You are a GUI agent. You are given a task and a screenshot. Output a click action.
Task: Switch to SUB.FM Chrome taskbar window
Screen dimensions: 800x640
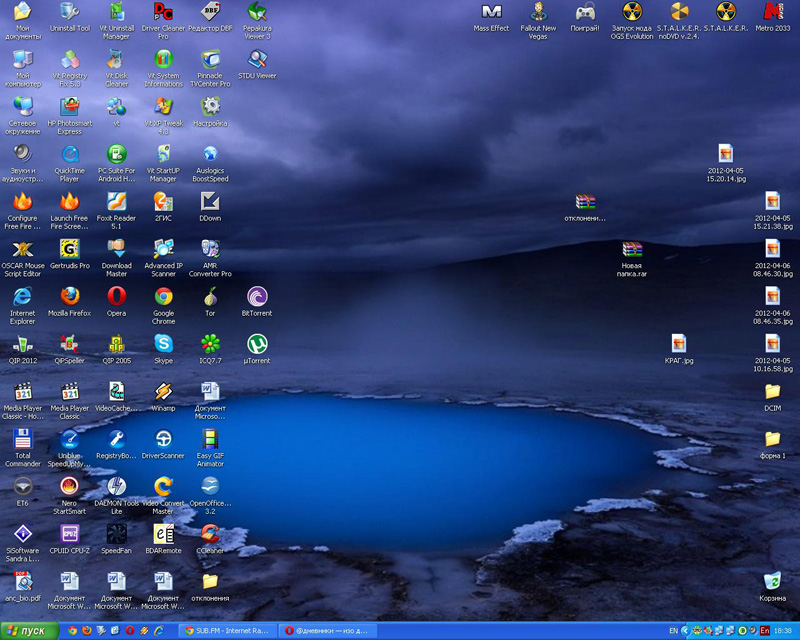(227, 631)
